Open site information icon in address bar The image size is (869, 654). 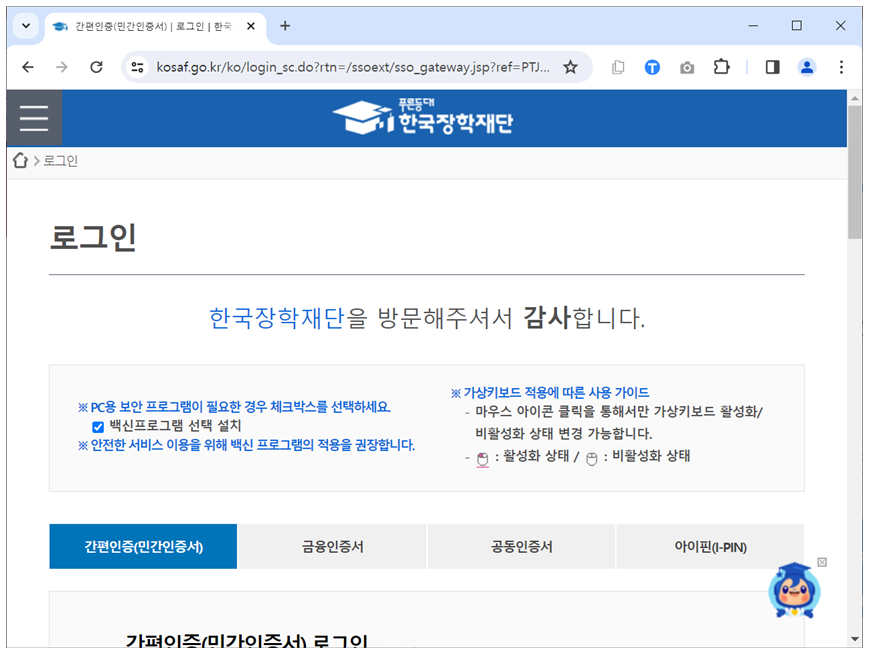coord(137,67)
